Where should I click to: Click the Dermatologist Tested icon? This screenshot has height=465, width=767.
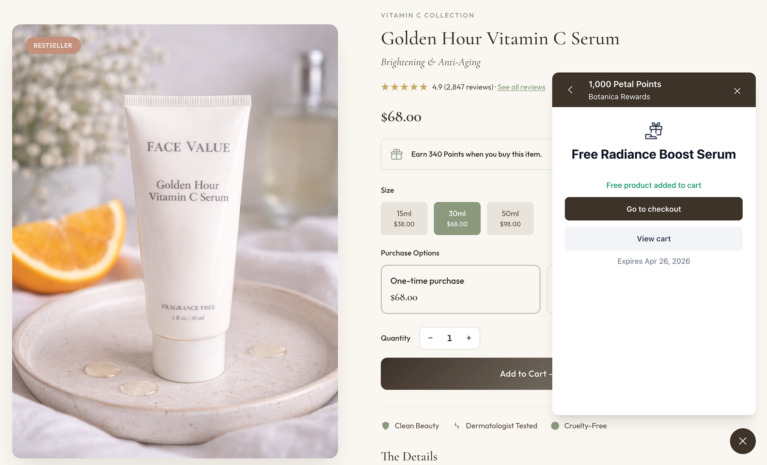click(456, 426)
